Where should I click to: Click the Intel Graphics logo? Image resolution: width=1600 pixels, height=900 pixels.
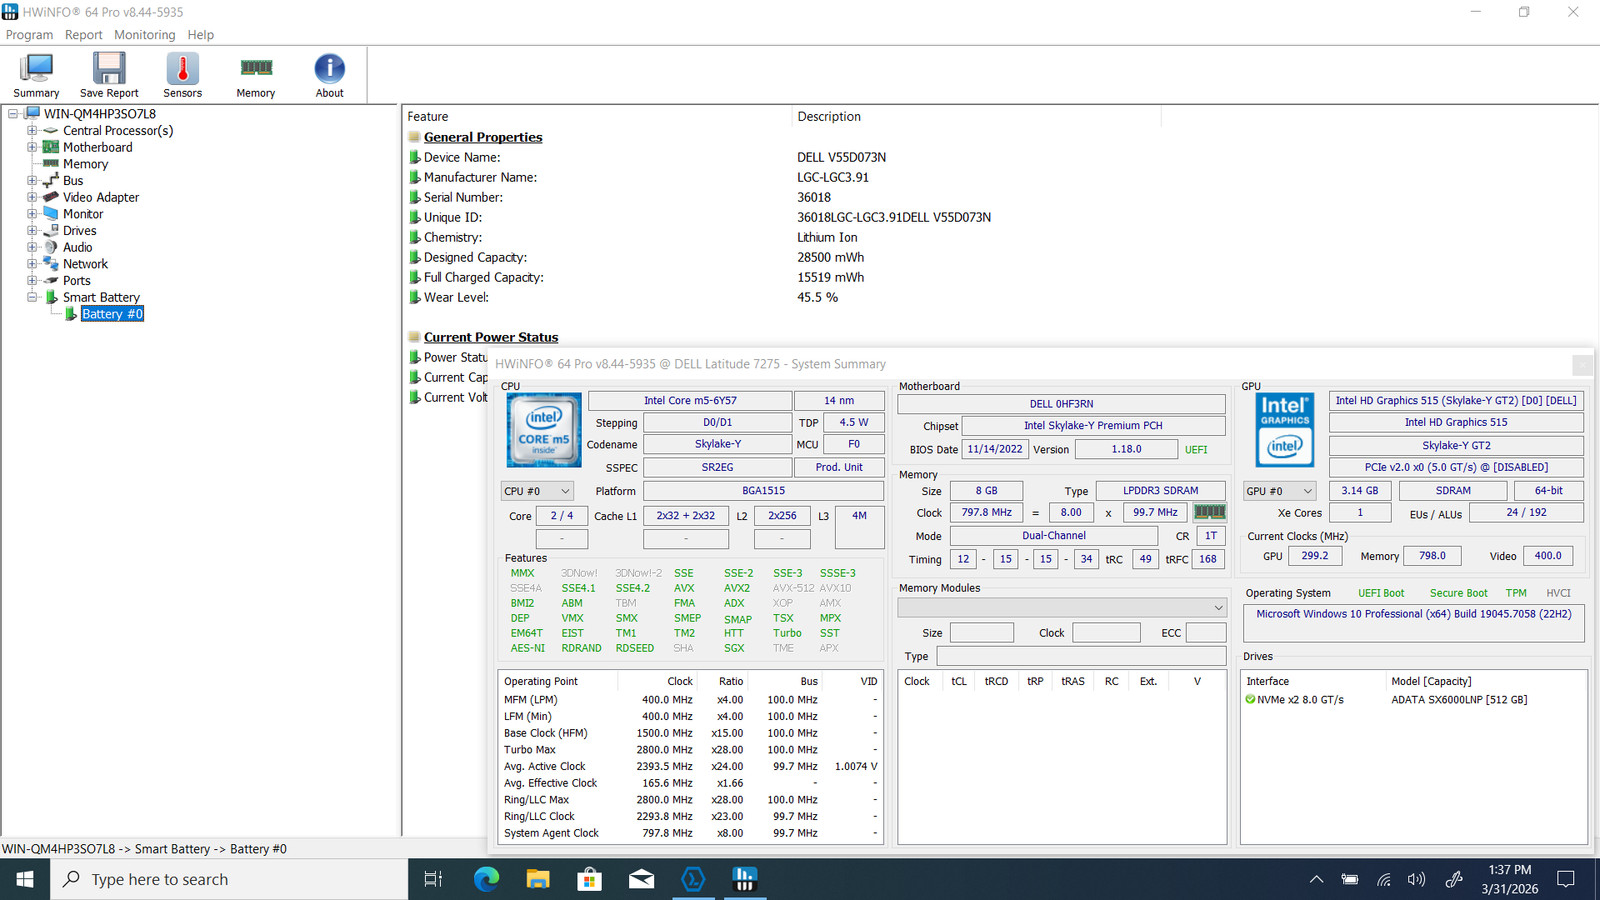click(x=1285, y=430)
